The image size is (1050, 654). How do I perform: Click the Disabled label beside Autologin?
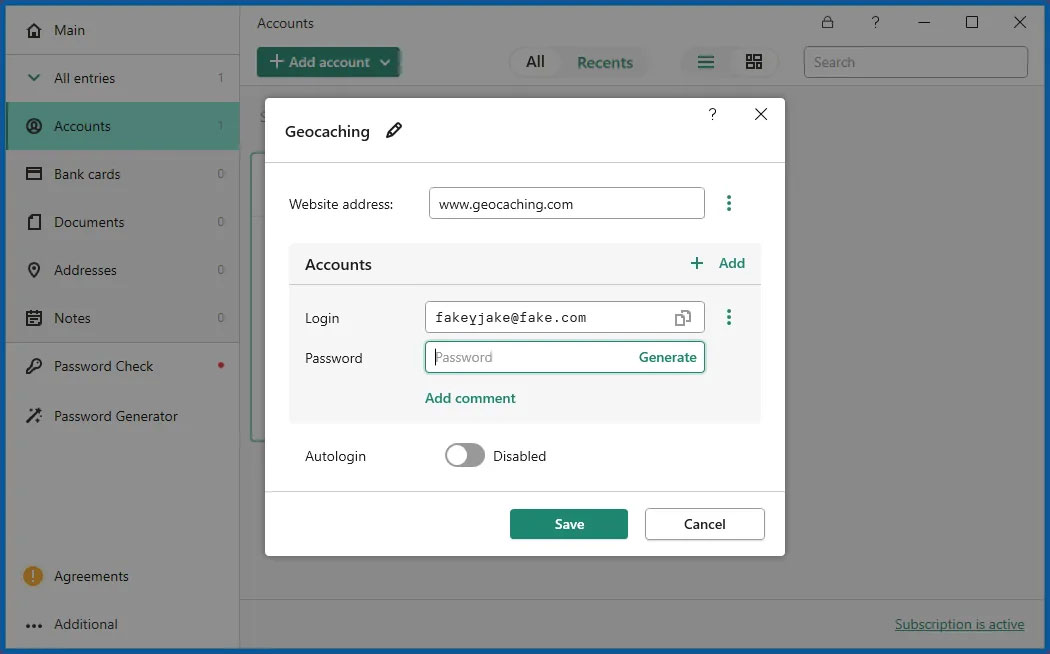pos(520,456)
